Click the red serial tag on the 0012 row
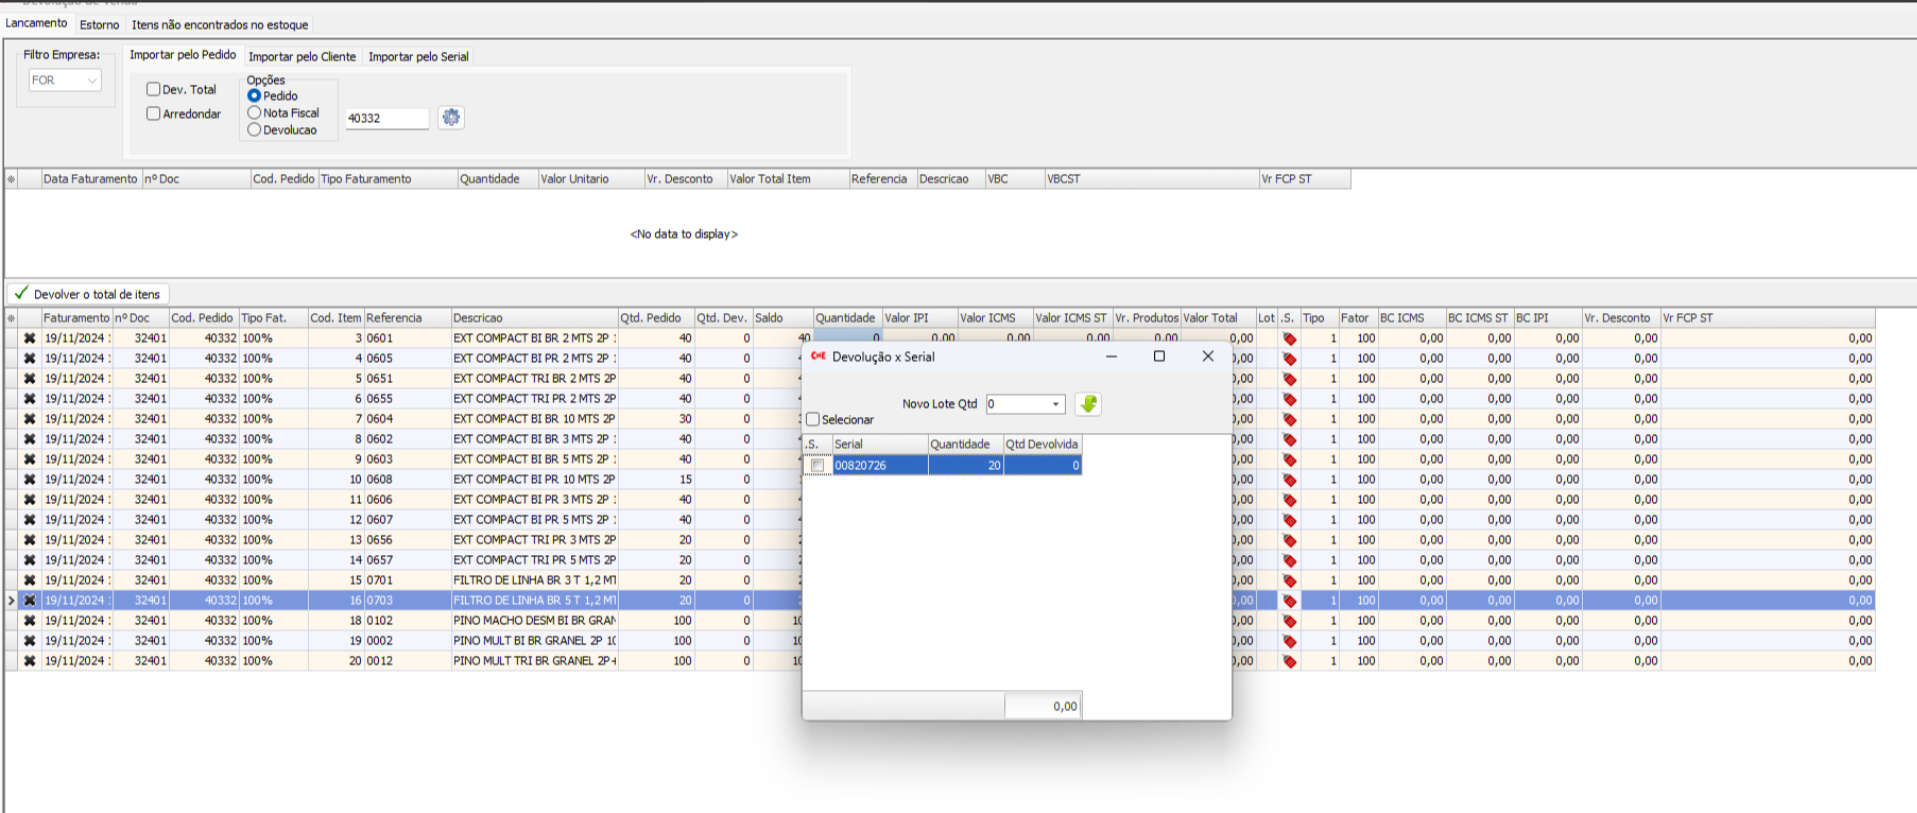This screenshot has height=813, width=1917. (x=1289, y=661)
